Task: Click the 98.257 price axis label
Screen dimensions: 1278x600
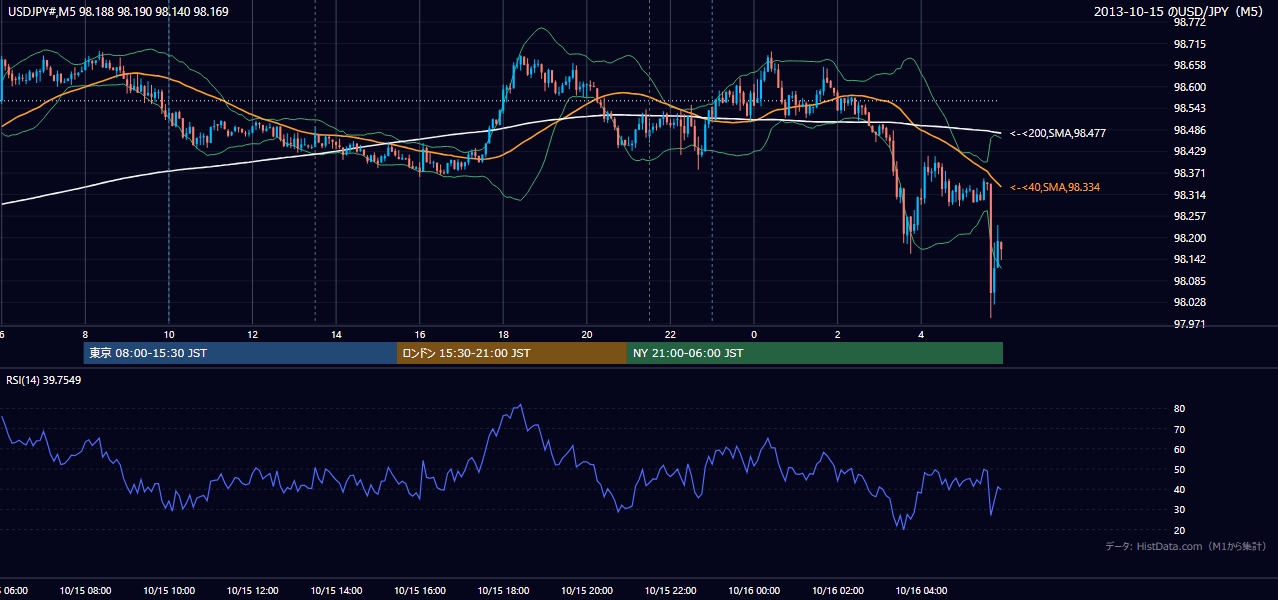Action: pos(1188,216)
